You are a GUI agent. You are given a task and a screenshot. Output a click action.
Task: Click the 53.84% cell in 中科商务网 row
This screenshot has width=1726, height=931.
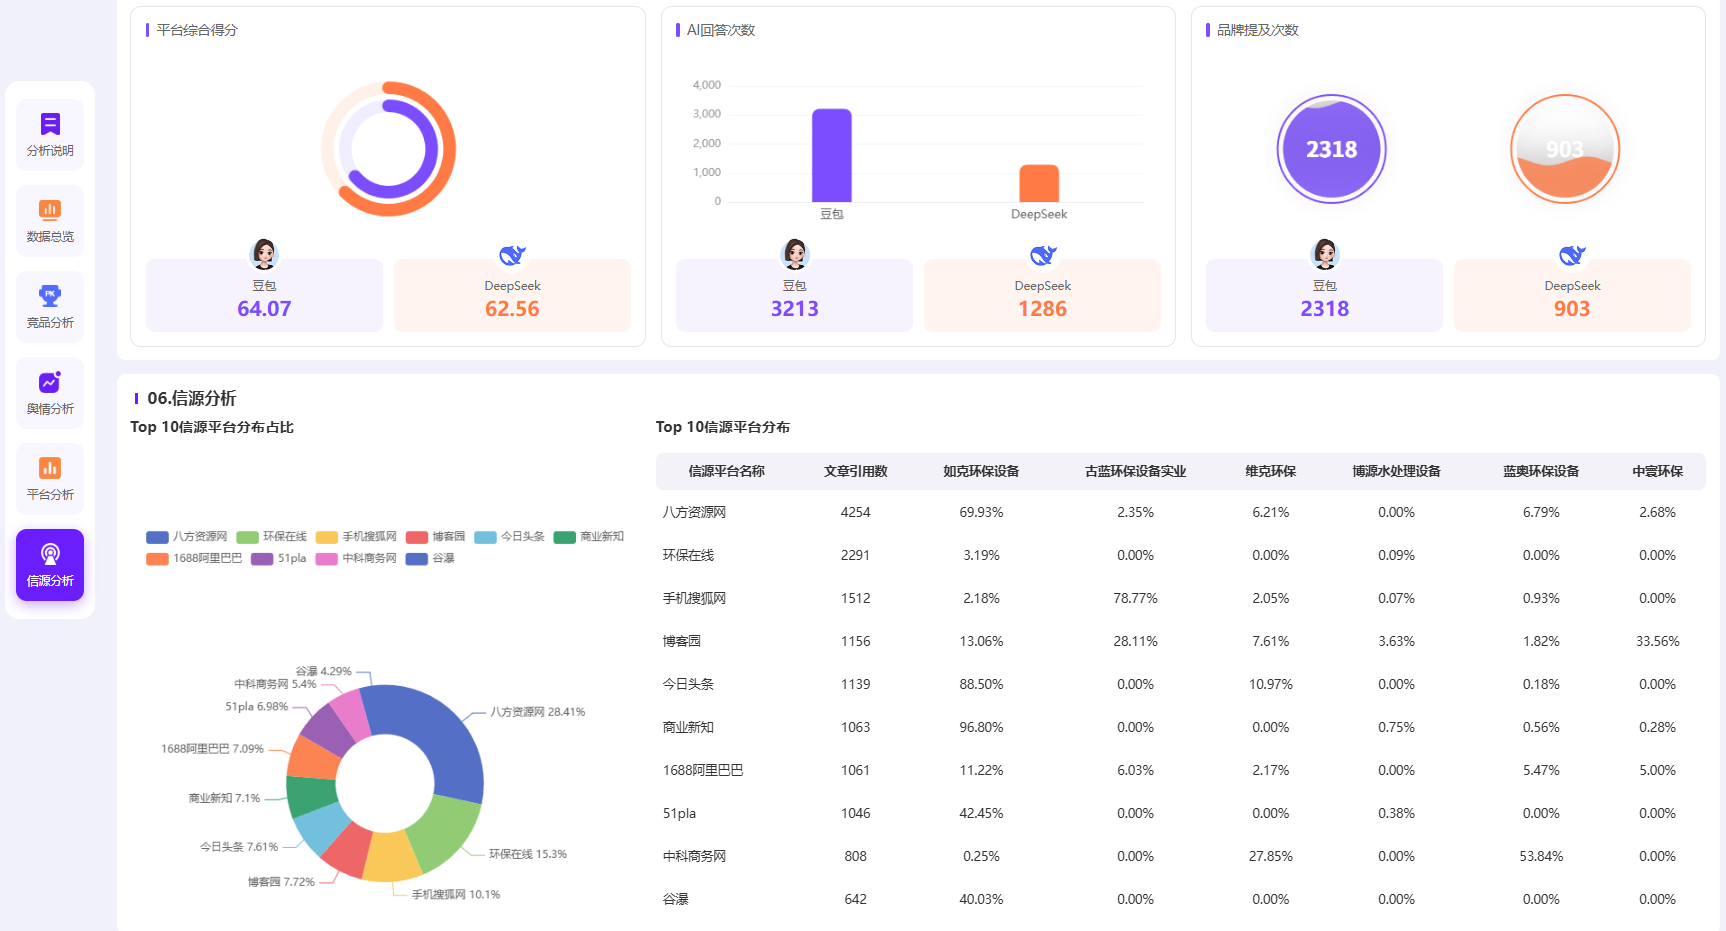(1541, 856)
